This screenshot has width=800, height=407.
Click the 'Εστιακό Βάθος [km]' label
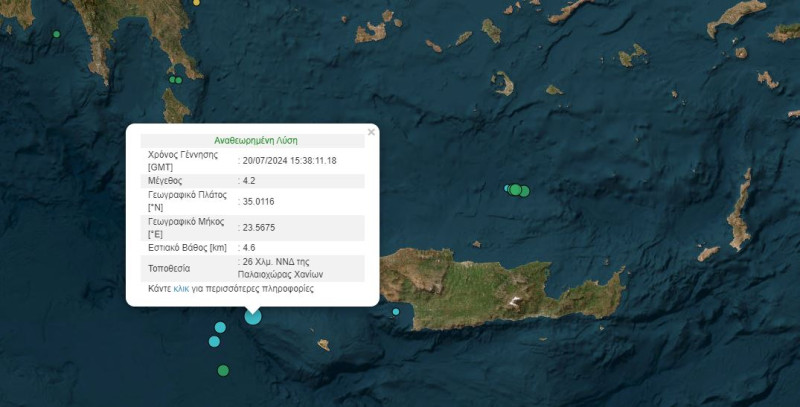188,247
